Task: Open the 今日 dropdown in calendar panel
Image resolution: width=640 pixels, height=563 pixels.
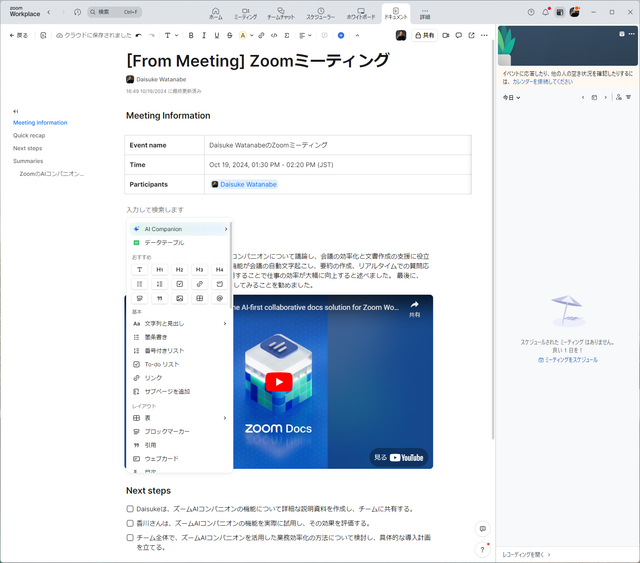Action: 511,98
